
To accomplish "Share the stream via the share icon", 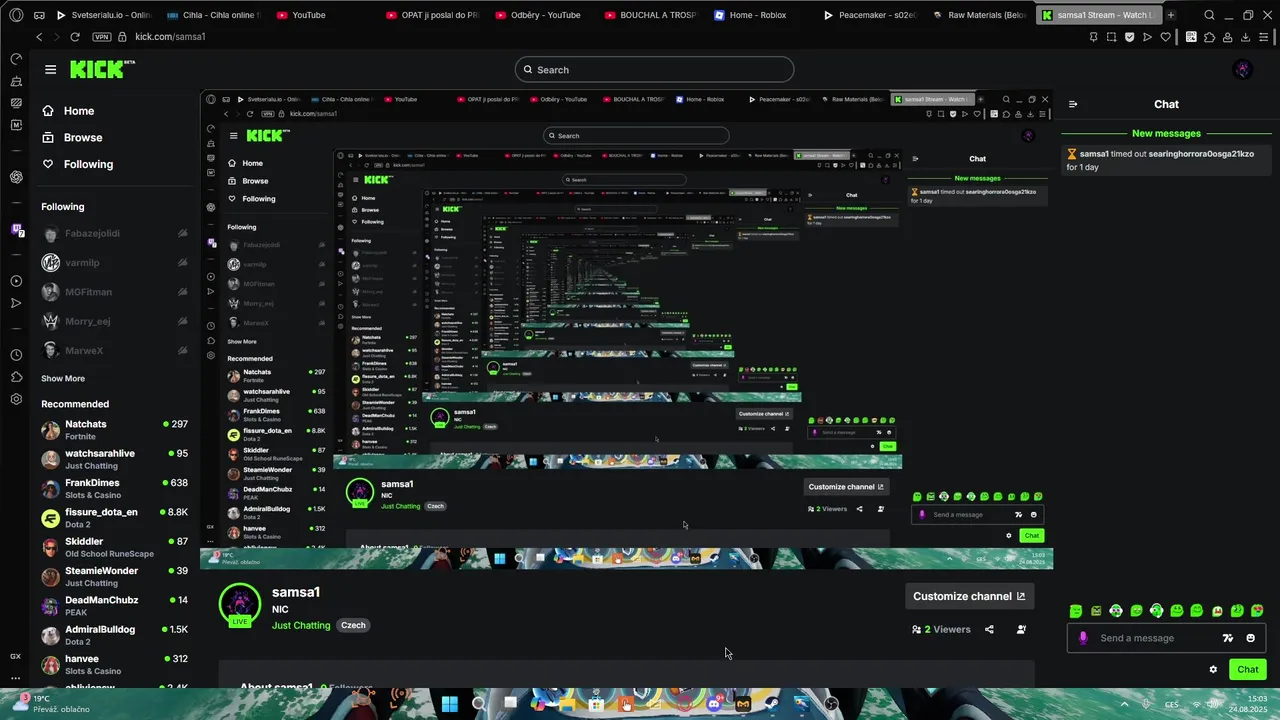I will point(989,629).
